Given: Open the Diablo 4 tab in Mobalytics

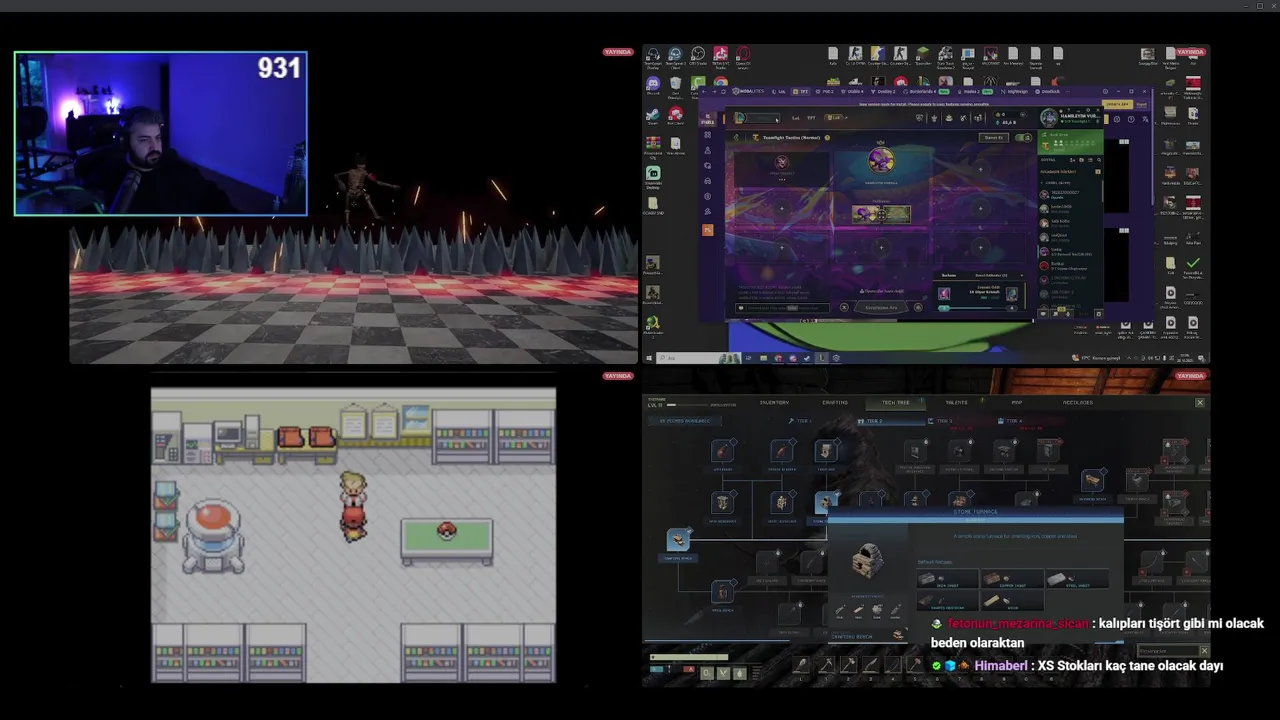Looking at the screenshot, I should point(852,92).
